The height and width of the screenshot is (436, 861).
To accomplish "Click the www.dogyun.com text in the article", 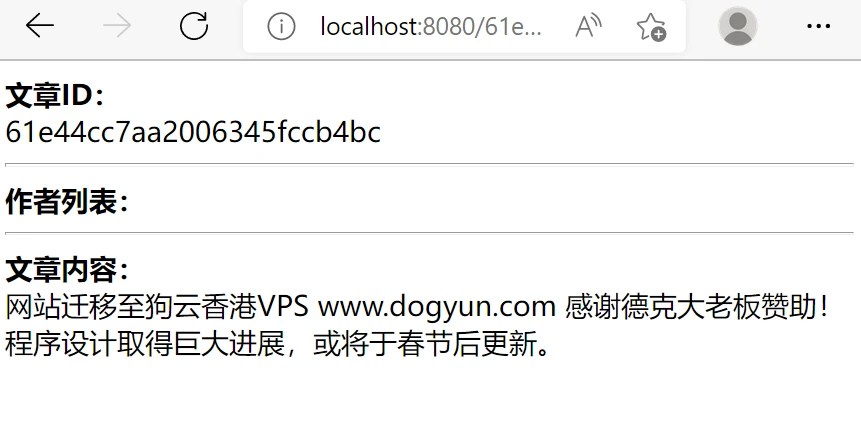I will (x=437, y=307).
